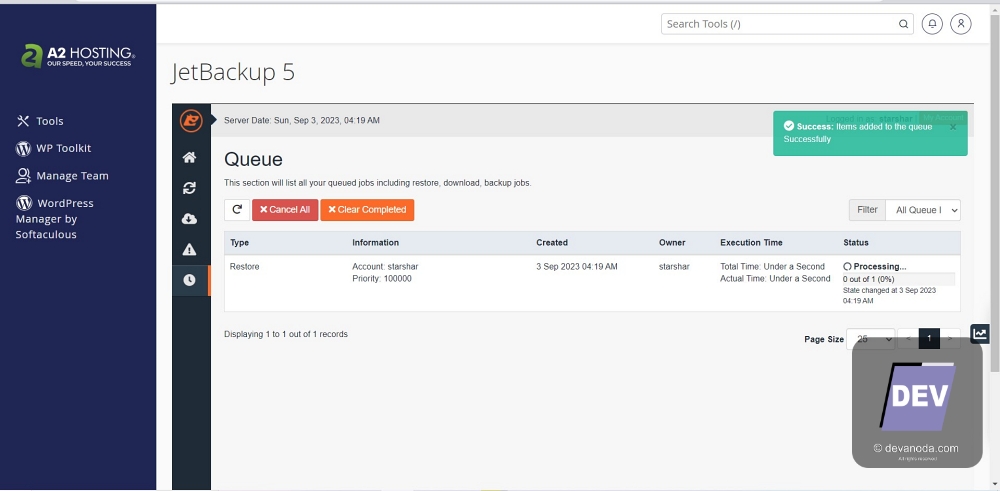Click the Execution Time column header
The width and height of the screenshot is (1000, 491).
point(751,242)
